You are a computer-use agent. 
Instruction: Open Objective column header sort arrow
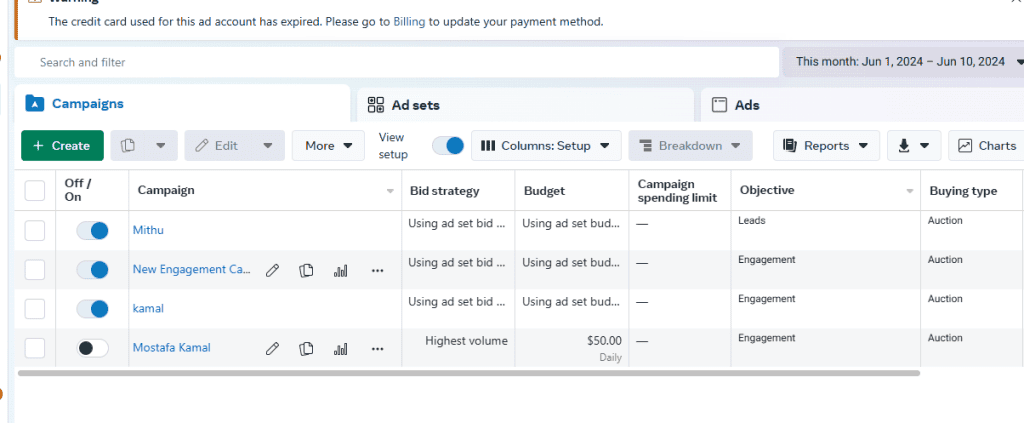910,191
